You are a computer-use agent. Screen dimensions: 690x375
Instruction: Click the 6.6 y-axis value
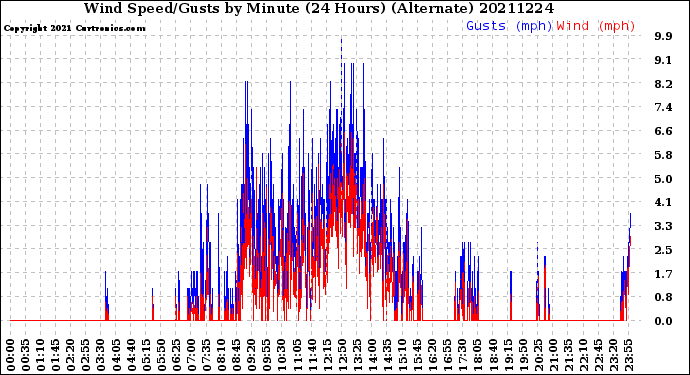coord(663,131)
